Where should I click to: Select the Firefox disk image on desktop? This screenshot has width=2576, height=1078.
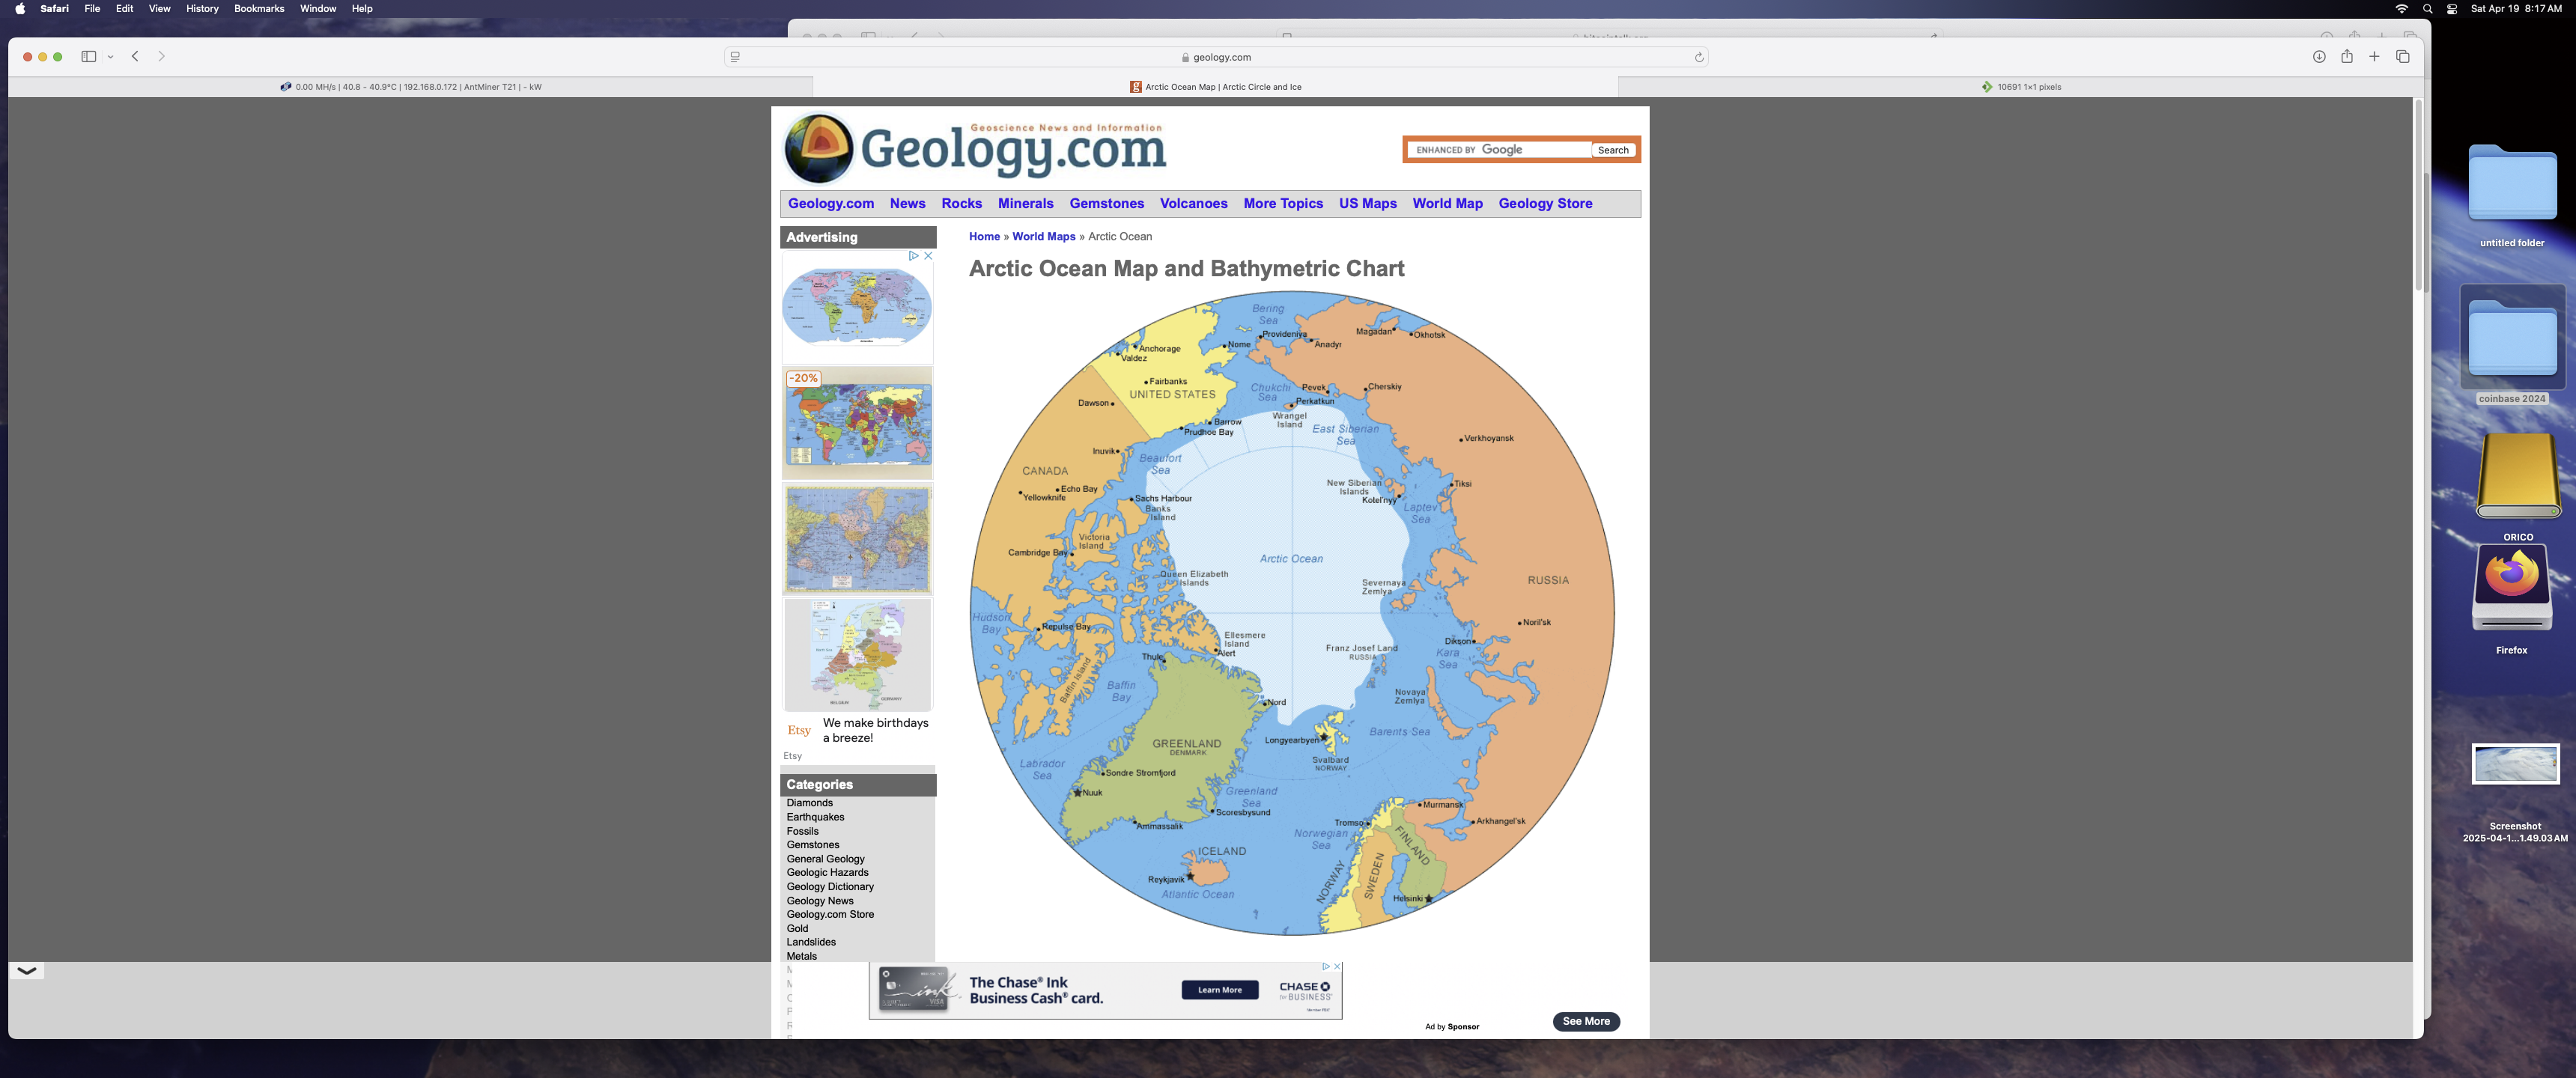2511,588
